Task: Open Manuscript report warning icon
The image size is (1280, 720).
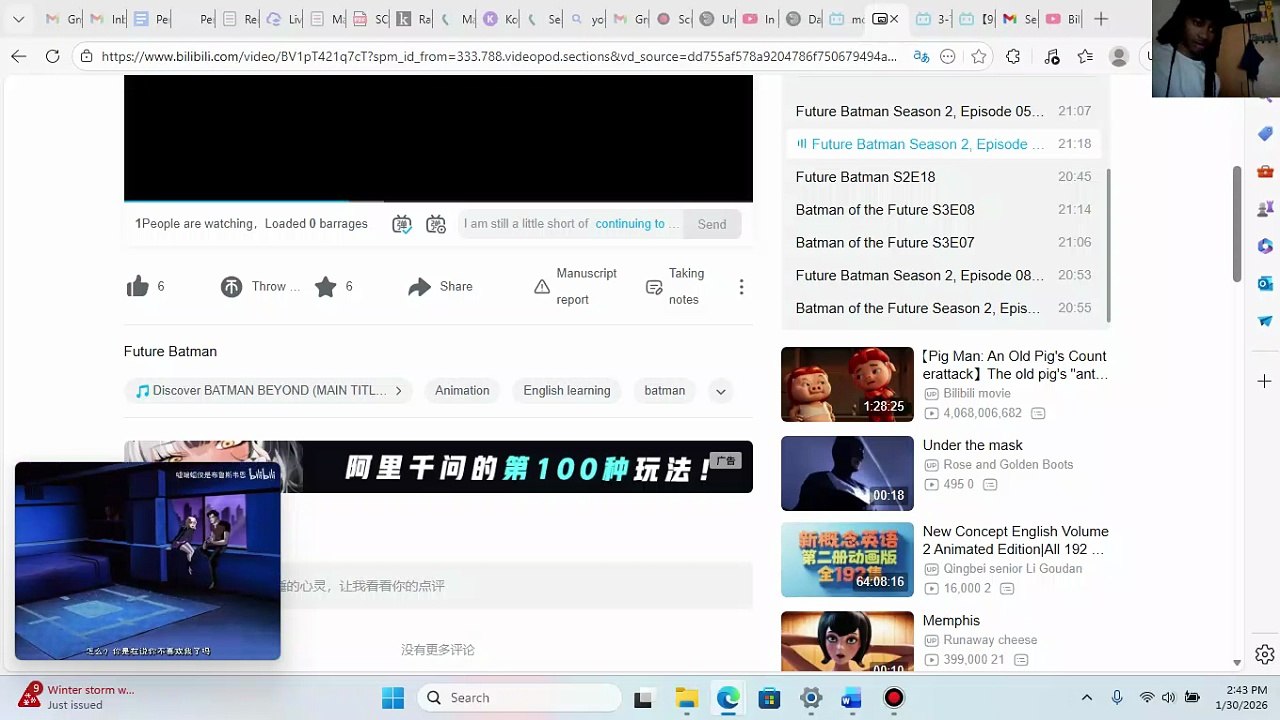Action: [x=542, y=287]
